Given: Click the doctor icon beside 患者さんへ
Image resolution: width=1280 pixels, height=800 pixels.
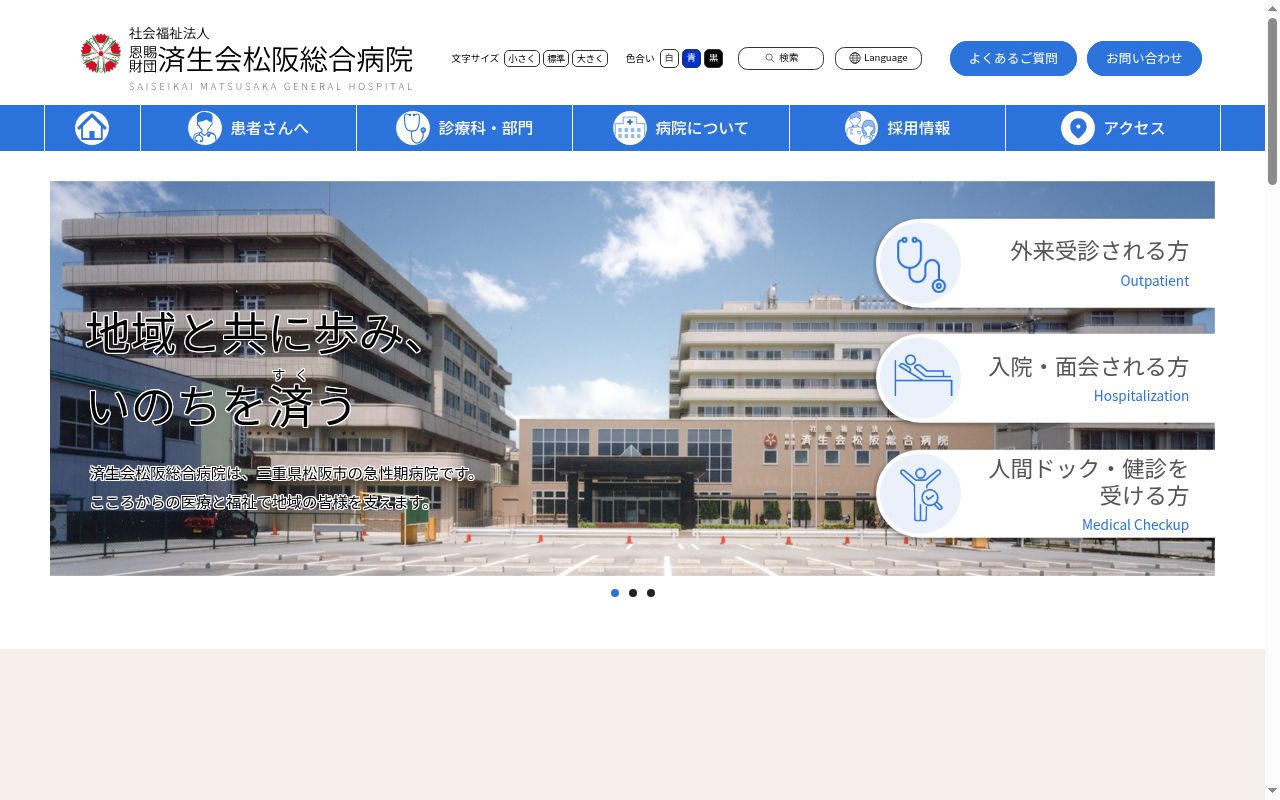Looking at the screenshot, I should pos(205,128).
